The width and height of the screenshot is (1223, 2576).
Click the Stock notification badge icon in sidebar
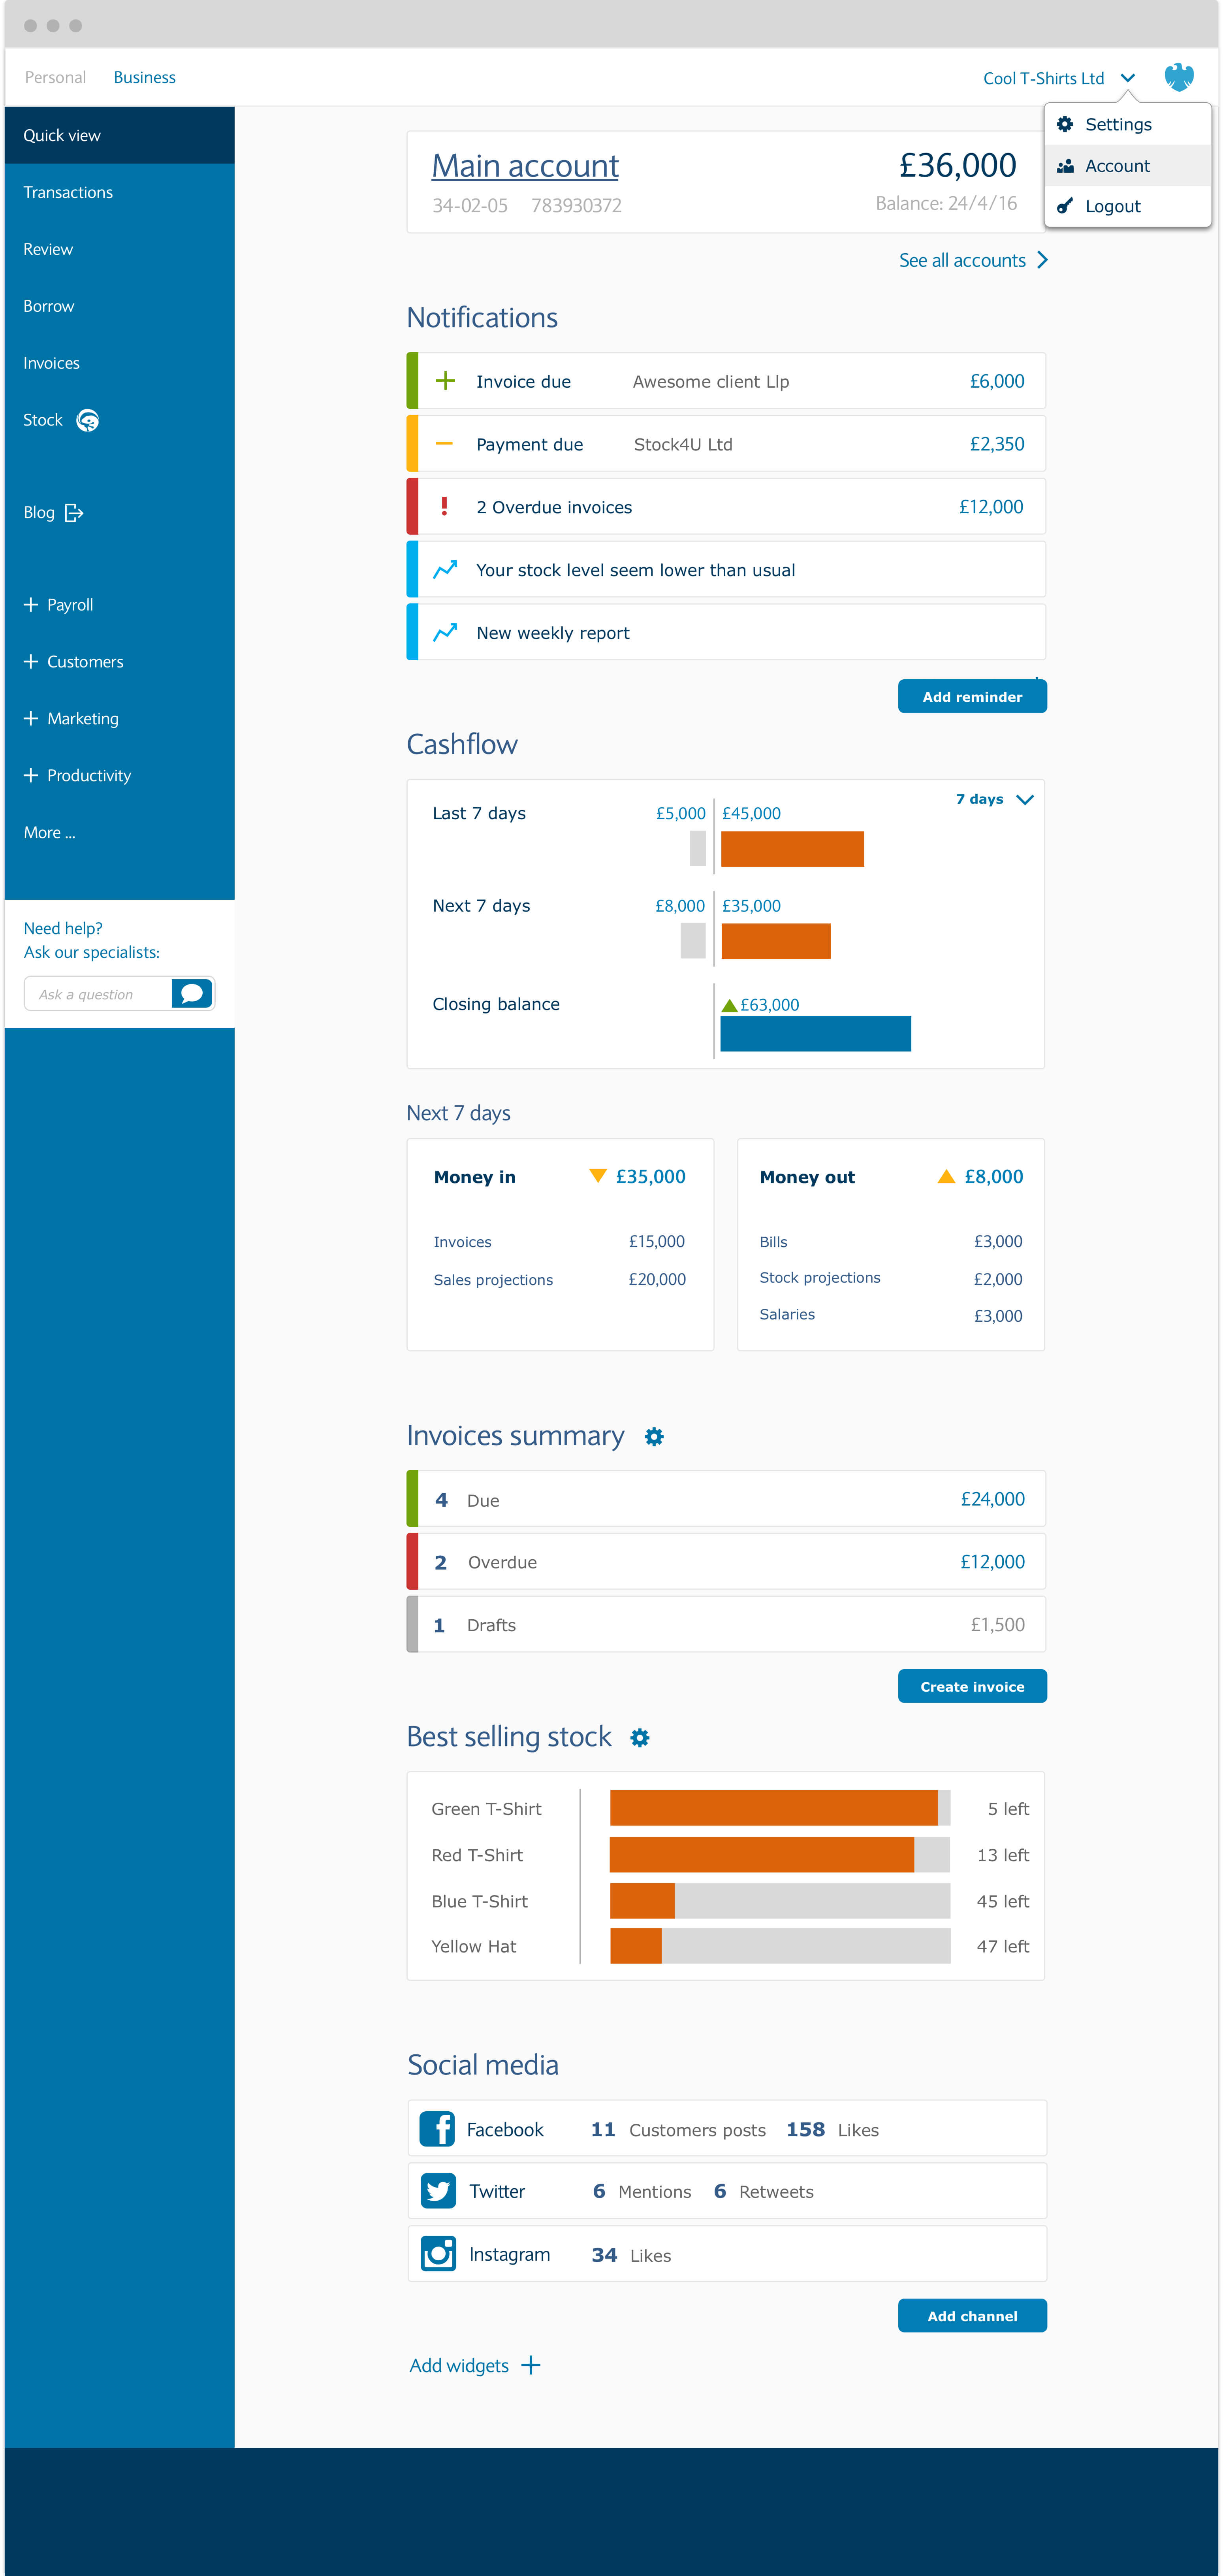88,420
